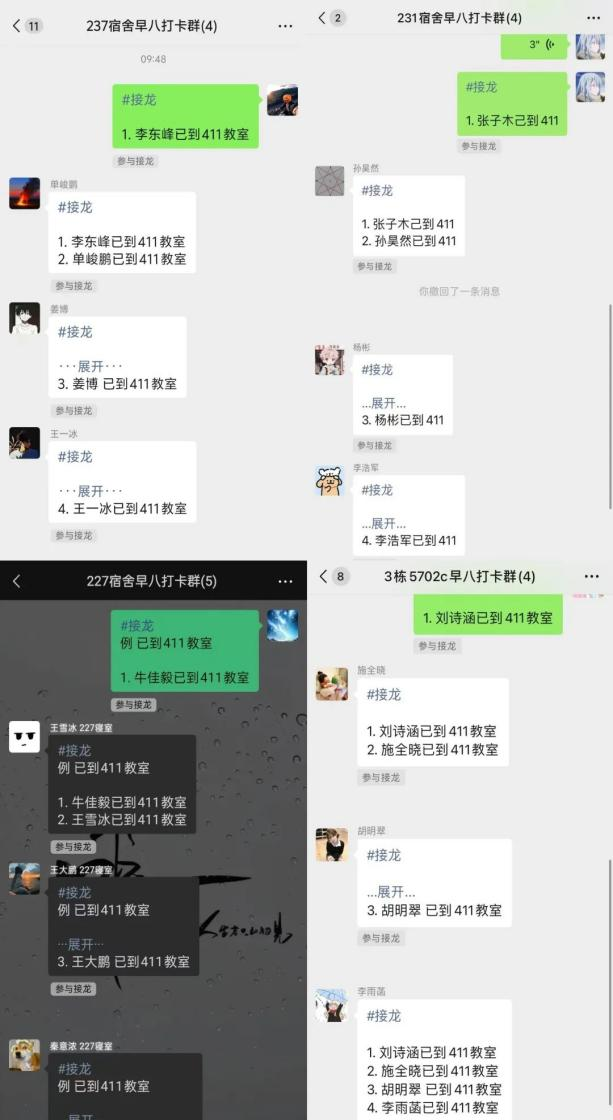Click the scrollbar in the 231宿舍 chat
The height and width of the screenshot is (1120, 613).
(609, 407)
